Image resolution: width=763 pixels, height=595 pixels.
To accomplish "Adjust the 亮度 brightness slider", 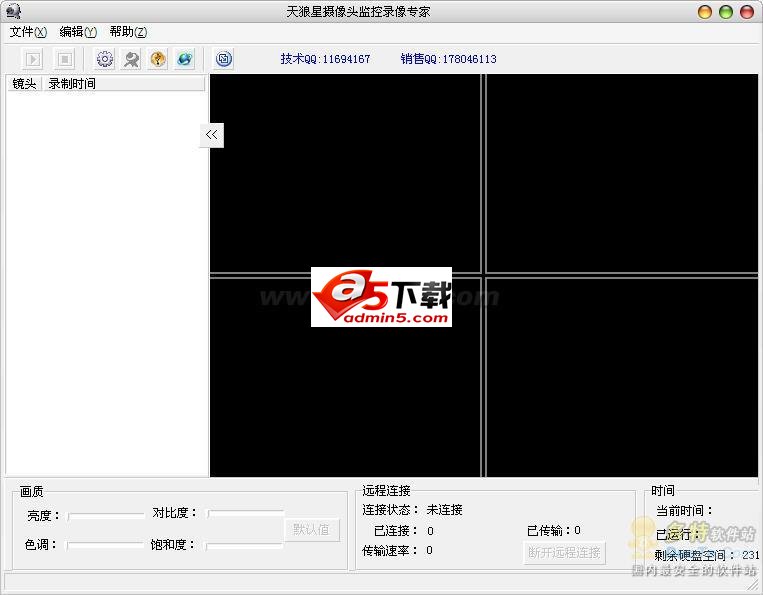I will click(x=106, y=516).
